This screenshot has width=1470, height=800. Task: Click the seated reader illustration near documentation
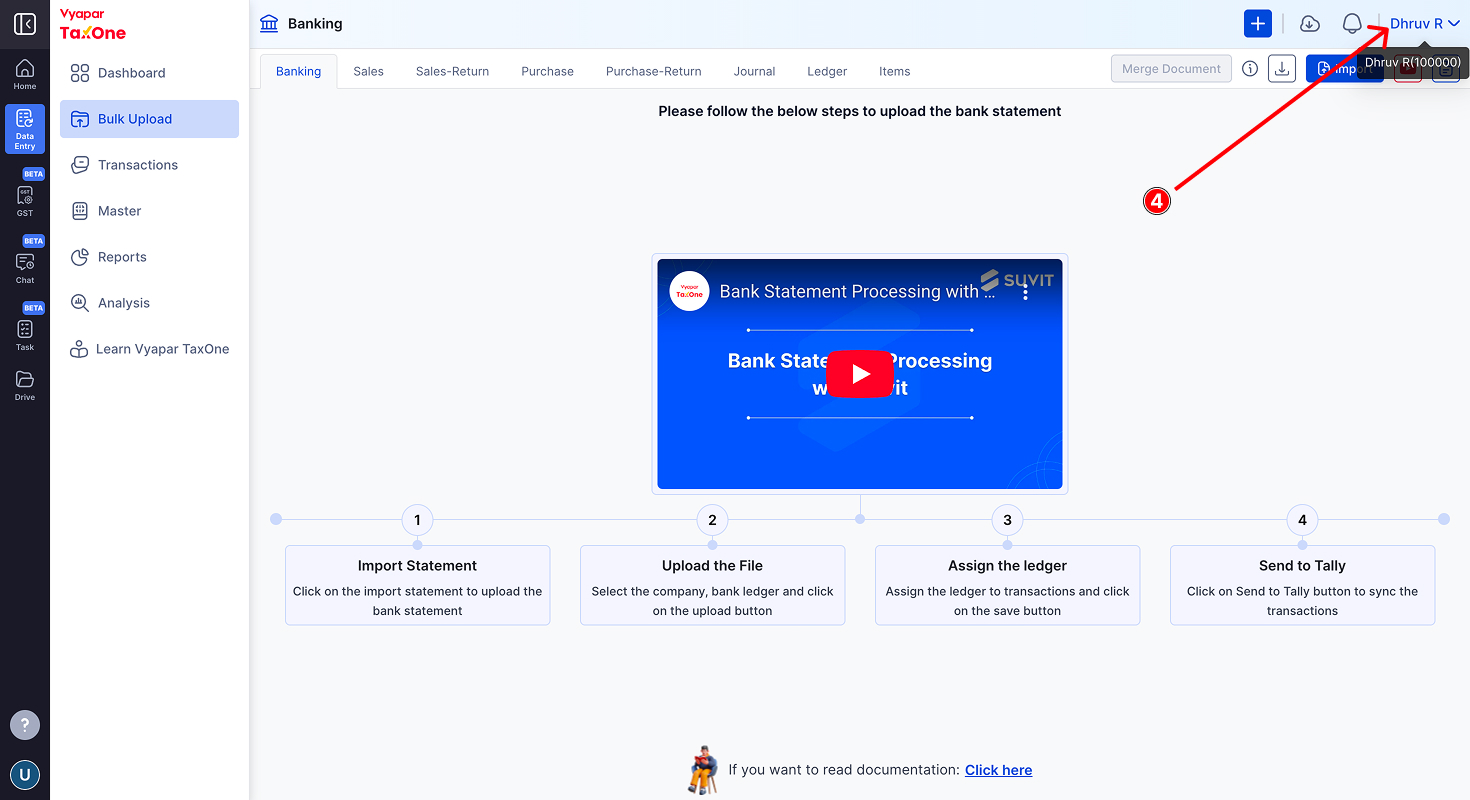[704, 770]
